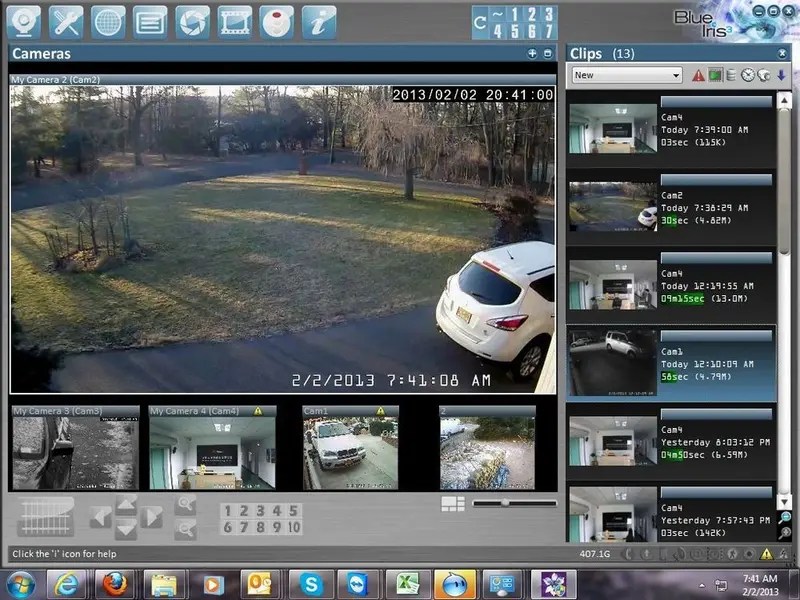Click the PTZ pan right arrow
Viewport: 800px width, 600px height.
click(152, 517)
